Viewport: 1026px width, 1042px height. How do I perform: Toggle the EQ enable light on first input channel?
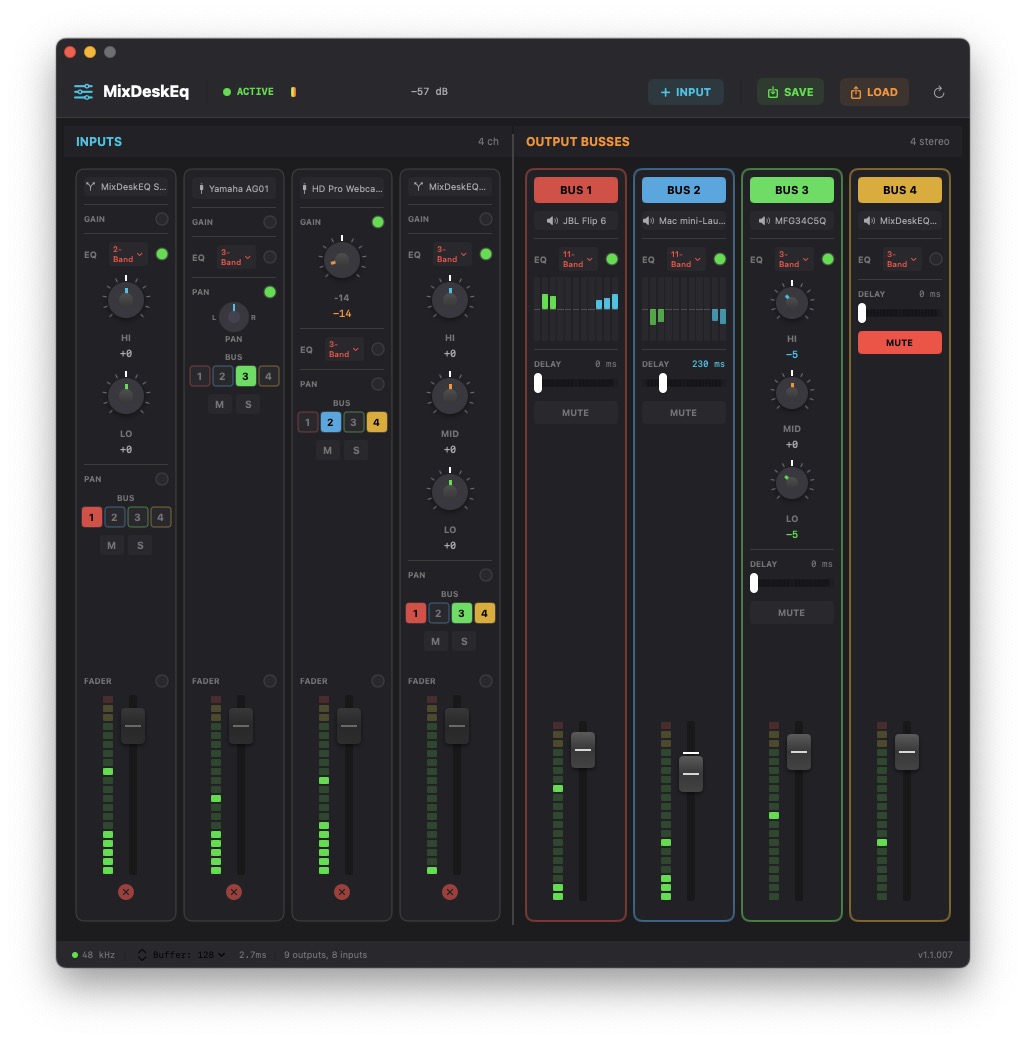pos(162,256)
